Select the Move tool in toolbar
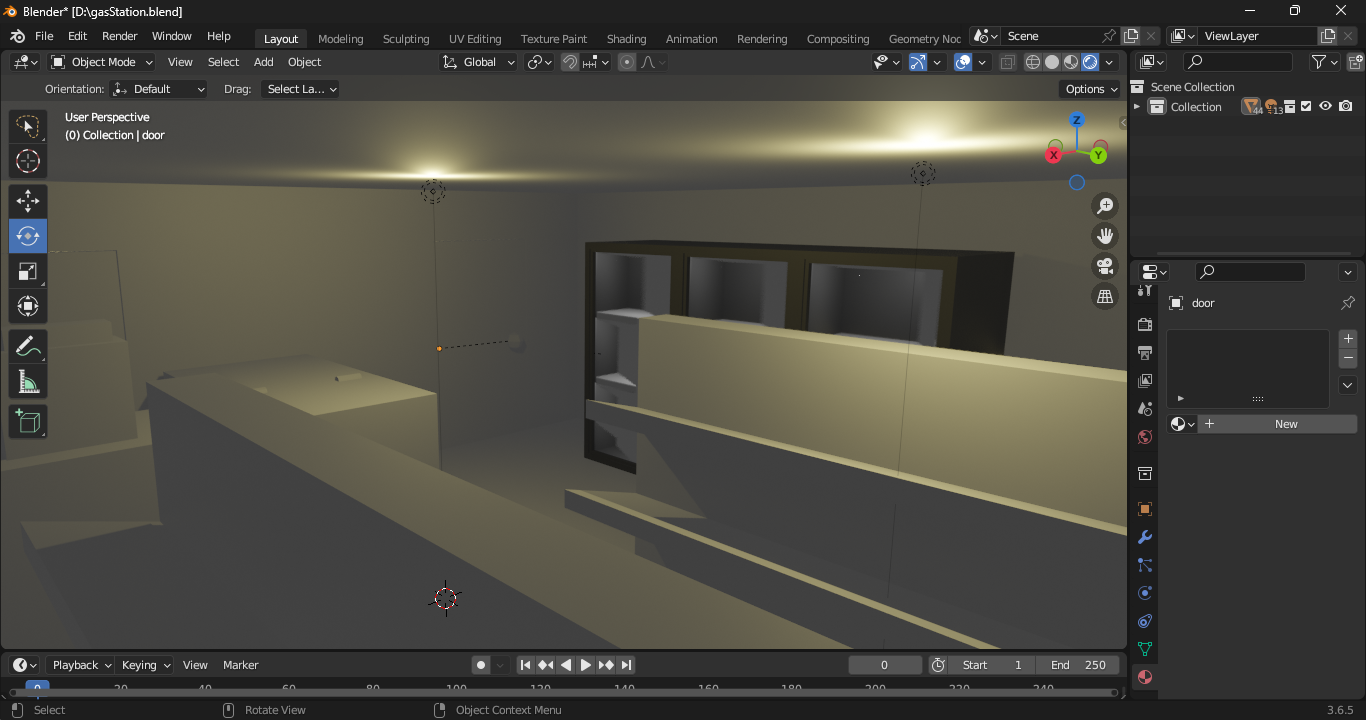Image resolution: width=1366 pixels, height=720 pixels. [x=28, y=201]
